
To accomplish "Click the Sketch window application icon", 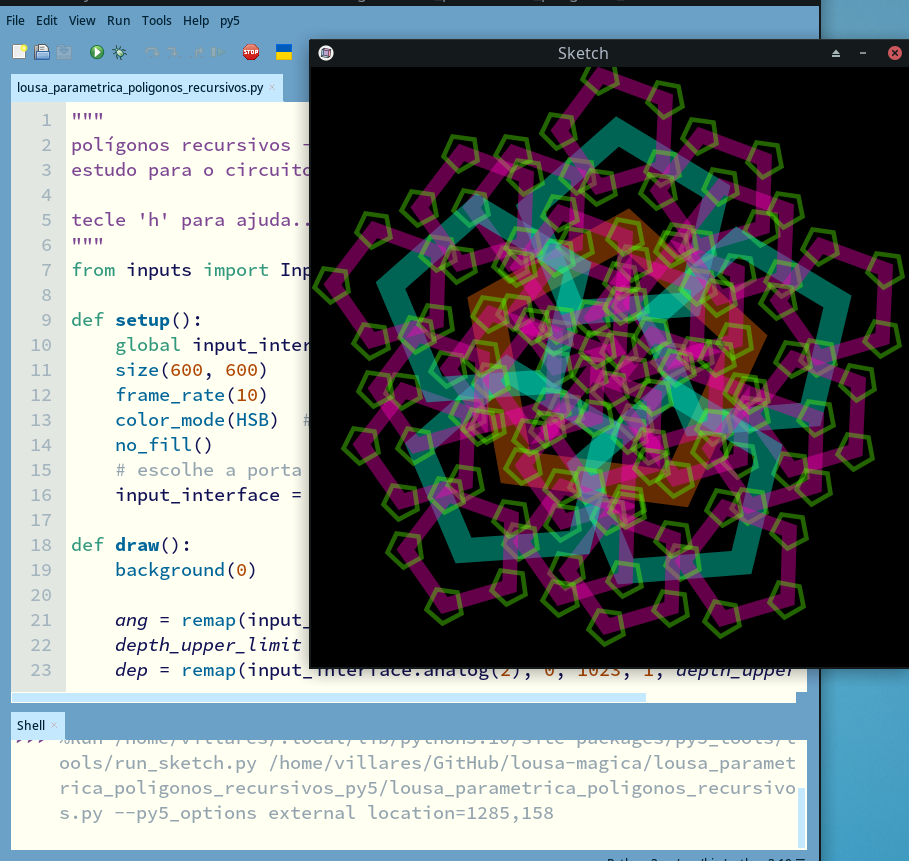I will [x=325, y=53].
